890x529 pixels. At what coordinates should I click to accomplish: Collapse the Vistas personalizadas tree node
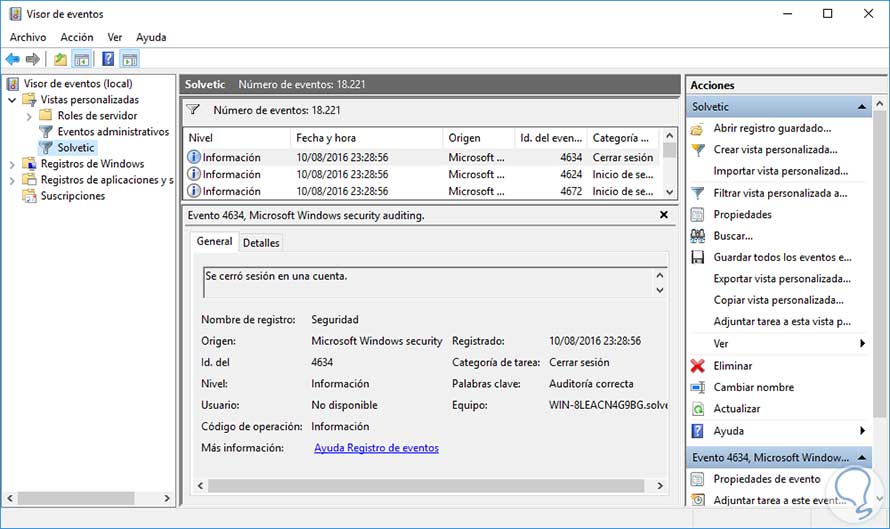pos(12,100)
